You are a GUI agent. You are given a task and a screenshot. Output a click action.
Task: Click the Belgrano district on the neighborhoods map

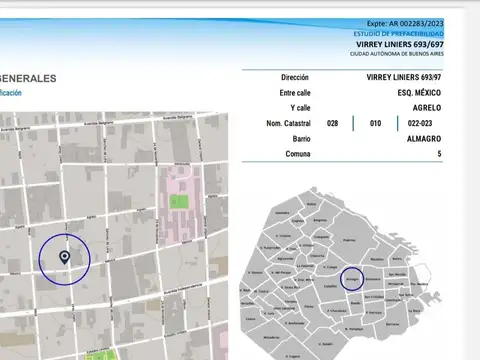[320, 220]
